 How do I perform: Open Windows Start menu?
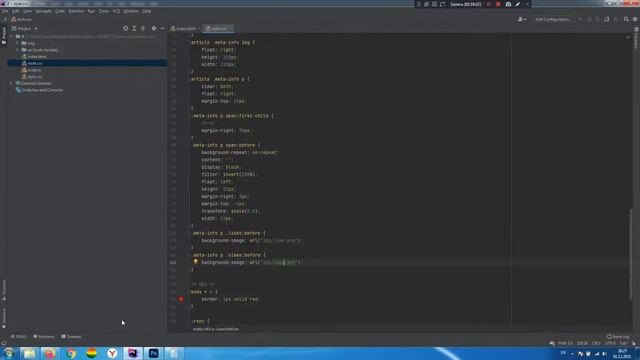pyautogui.click(x=9, y=353)
